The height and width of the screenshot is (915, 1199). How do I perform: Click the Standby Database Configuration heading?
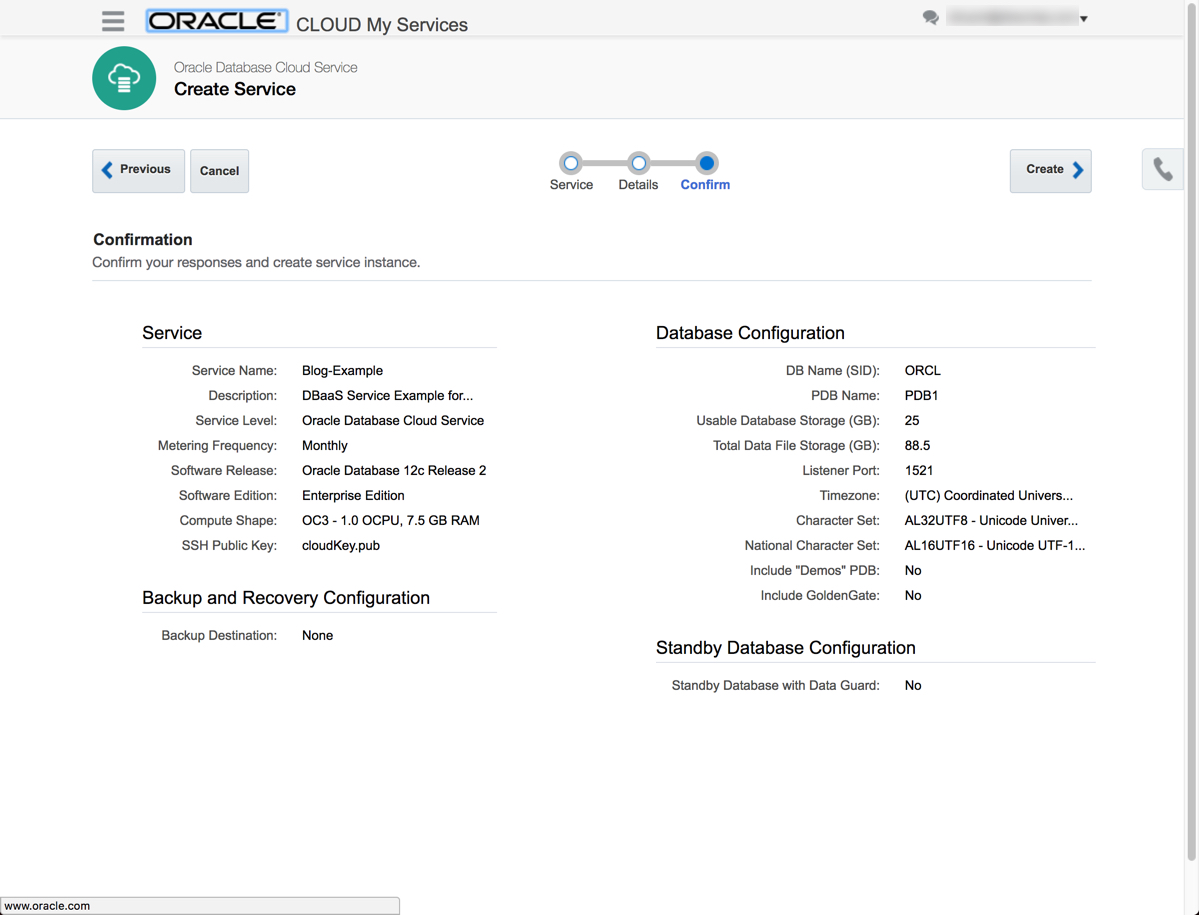click(785, 648)
